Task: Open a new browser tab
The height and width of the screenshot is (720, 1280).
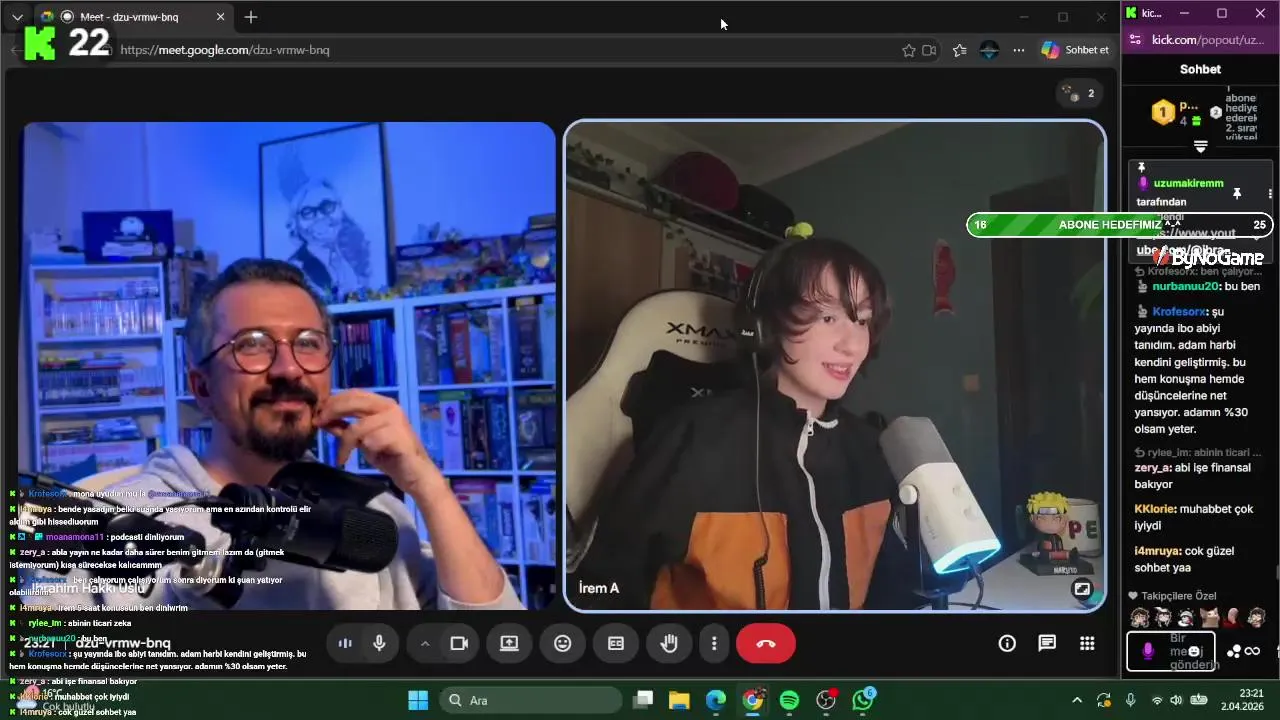Action: point(251,17)
